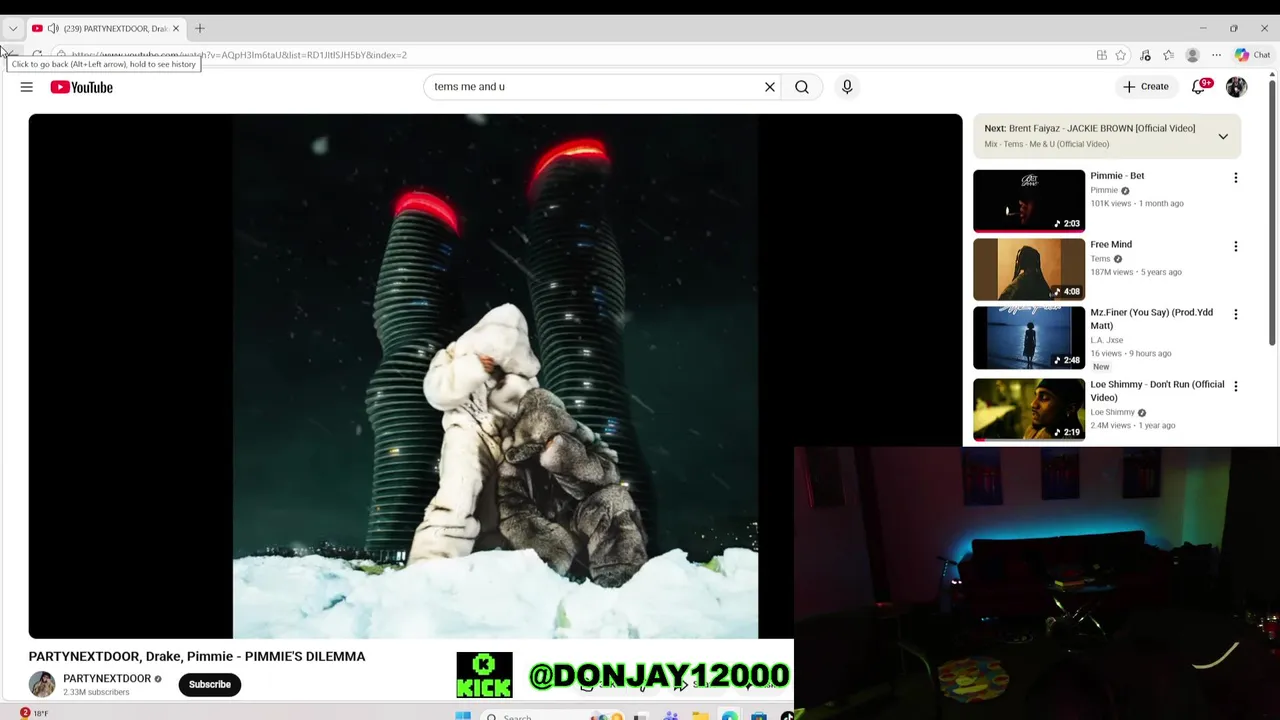Open the Create menu
Viewport: 1280px width, 720px height.
pyautogui.click(x=1145, y=87)
